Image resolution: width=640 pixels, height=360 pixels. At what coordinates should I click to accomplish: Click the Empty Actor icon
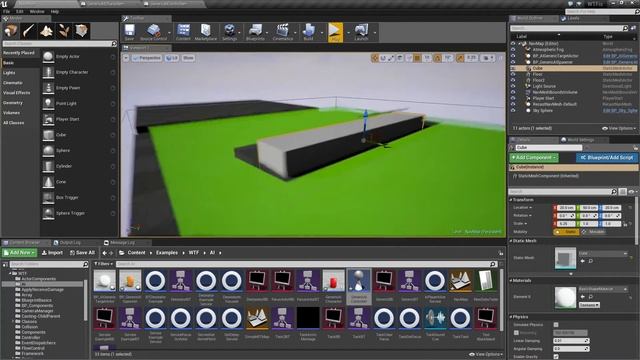(x=48, y=56)
